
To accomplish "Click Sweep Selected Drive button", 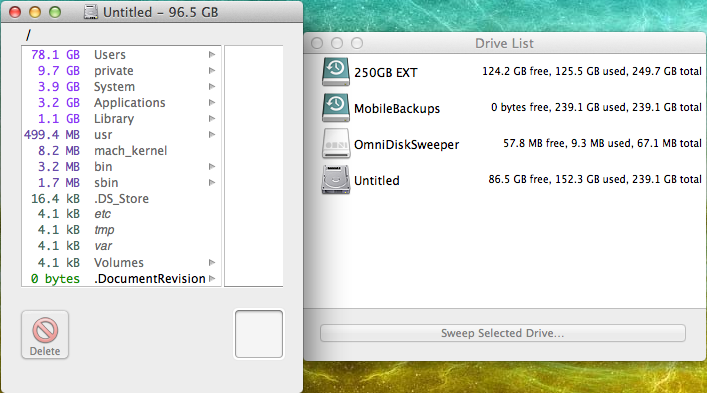I will [503, 333].
